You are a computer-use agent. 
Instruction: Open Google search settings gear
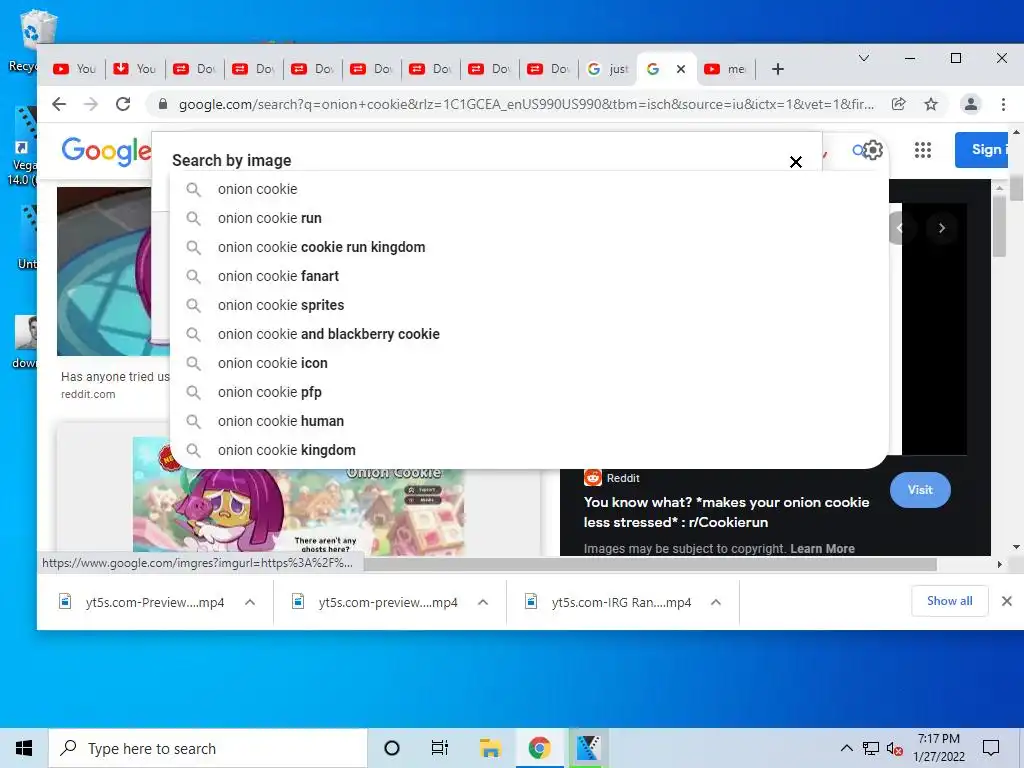coord(873,150)
